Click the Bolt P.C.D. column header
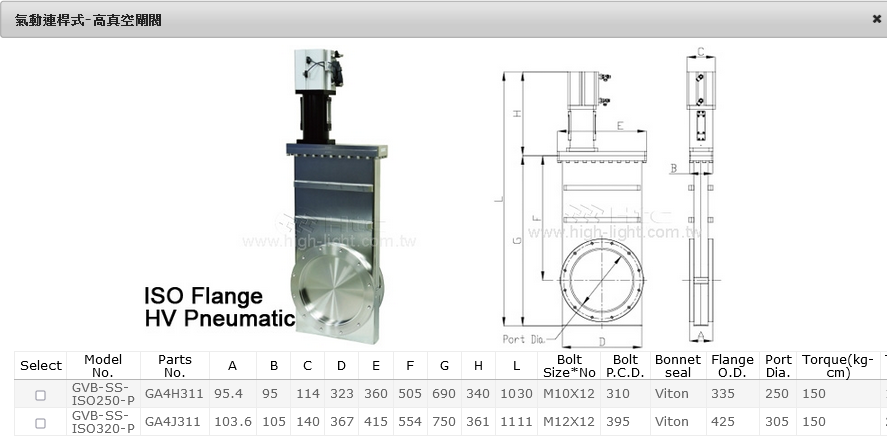Viewport: 887px width, 440px height. (x=625, y=366)
